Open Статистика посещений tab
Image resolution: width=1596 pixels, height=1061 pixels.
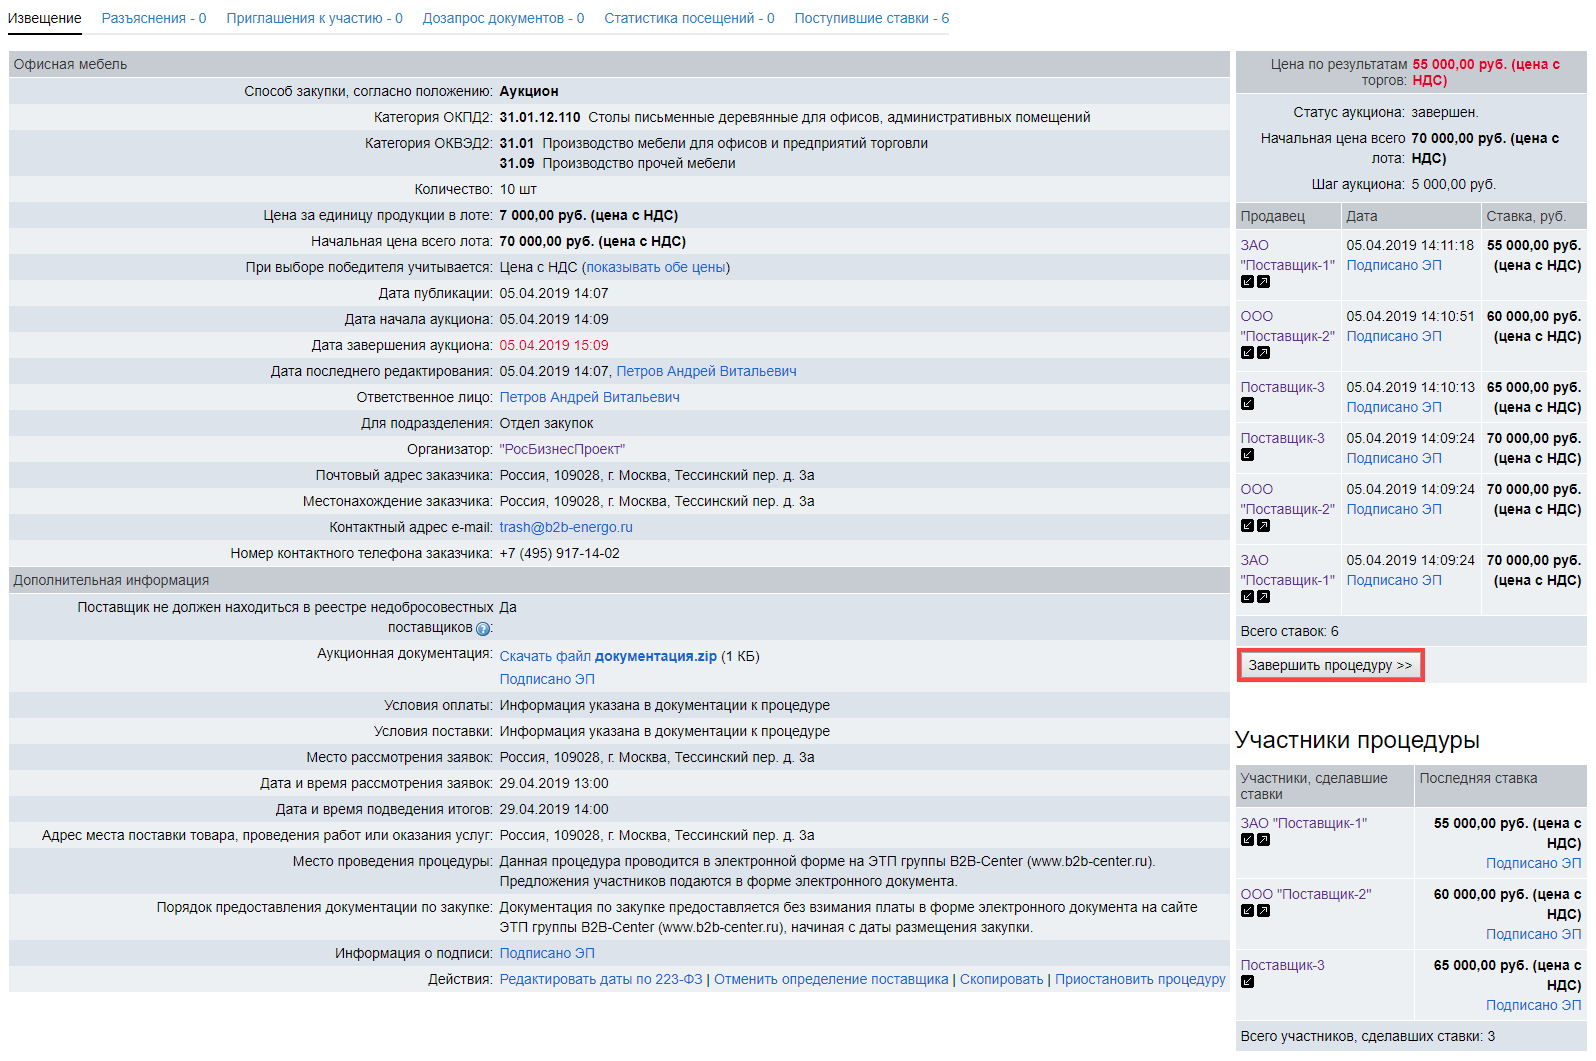click(x=689, y=18)
